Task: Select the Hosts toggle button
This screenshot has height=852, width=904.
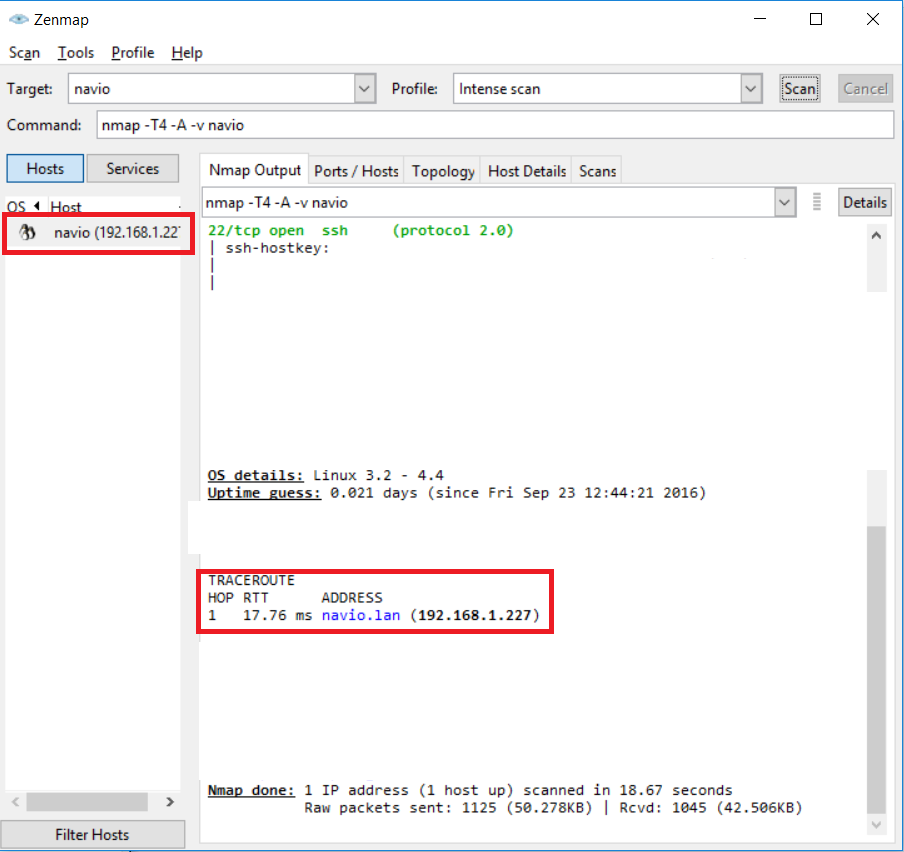Action: [x=45, y=168]
